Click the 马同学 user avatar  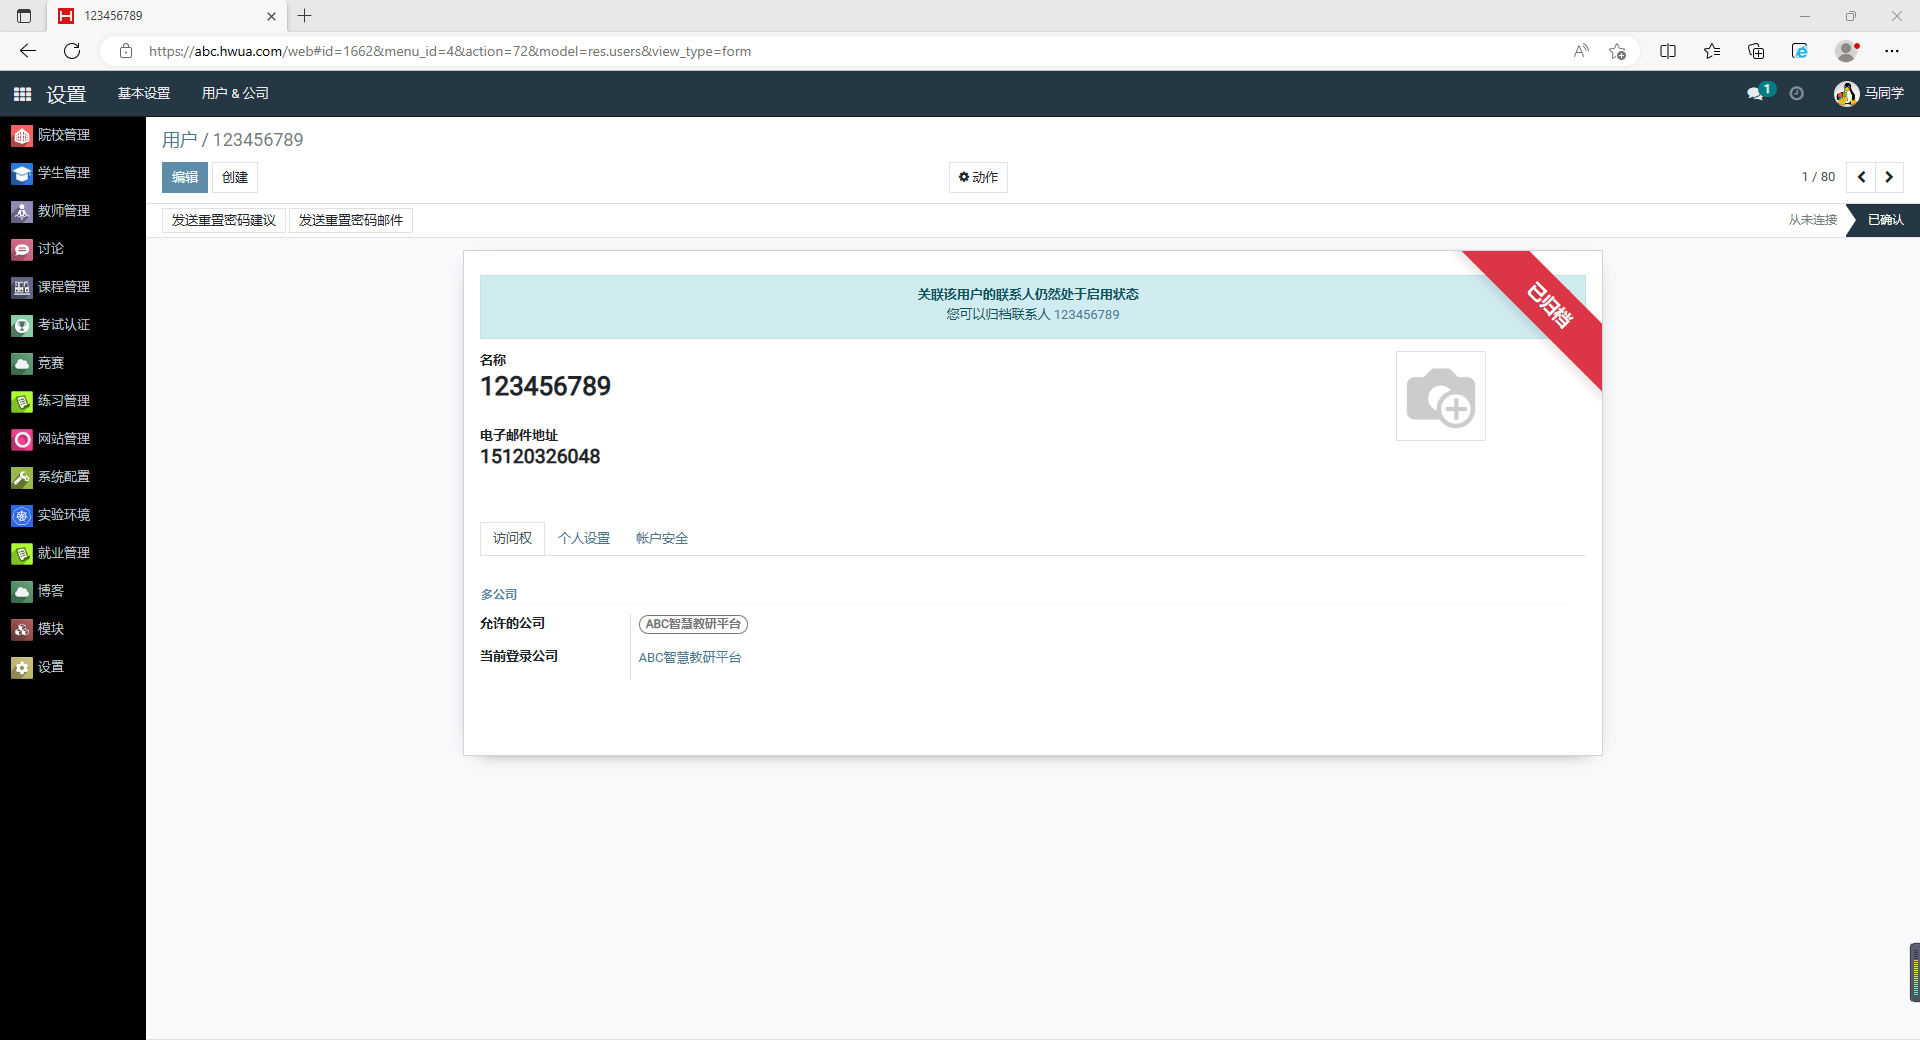(x=1846, y=94)
